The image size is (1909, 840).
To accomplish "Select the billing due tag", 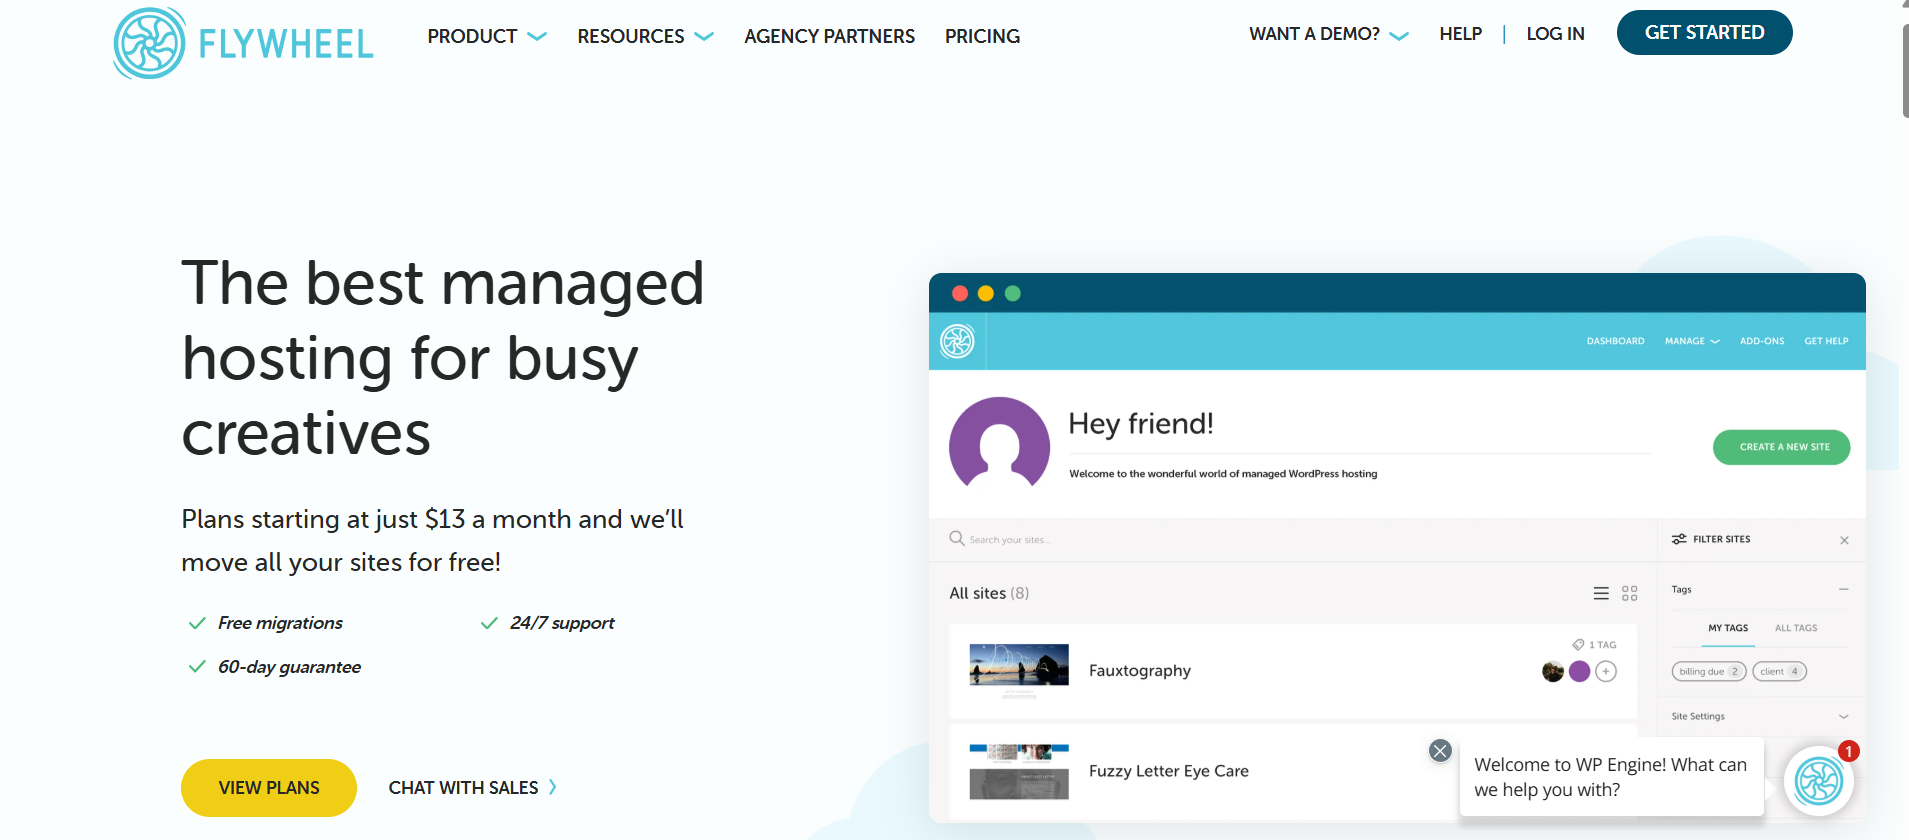I will point(1709,672).
